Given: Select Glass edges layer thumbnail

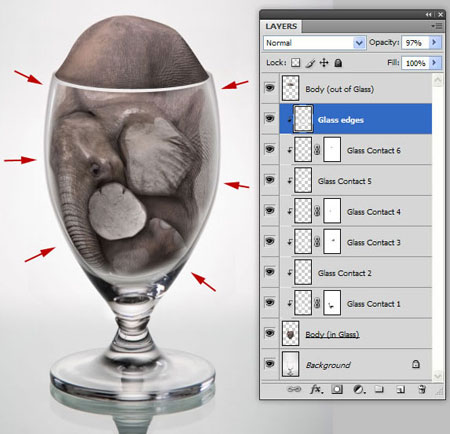Looking at the screenshot, I should 303,119.
